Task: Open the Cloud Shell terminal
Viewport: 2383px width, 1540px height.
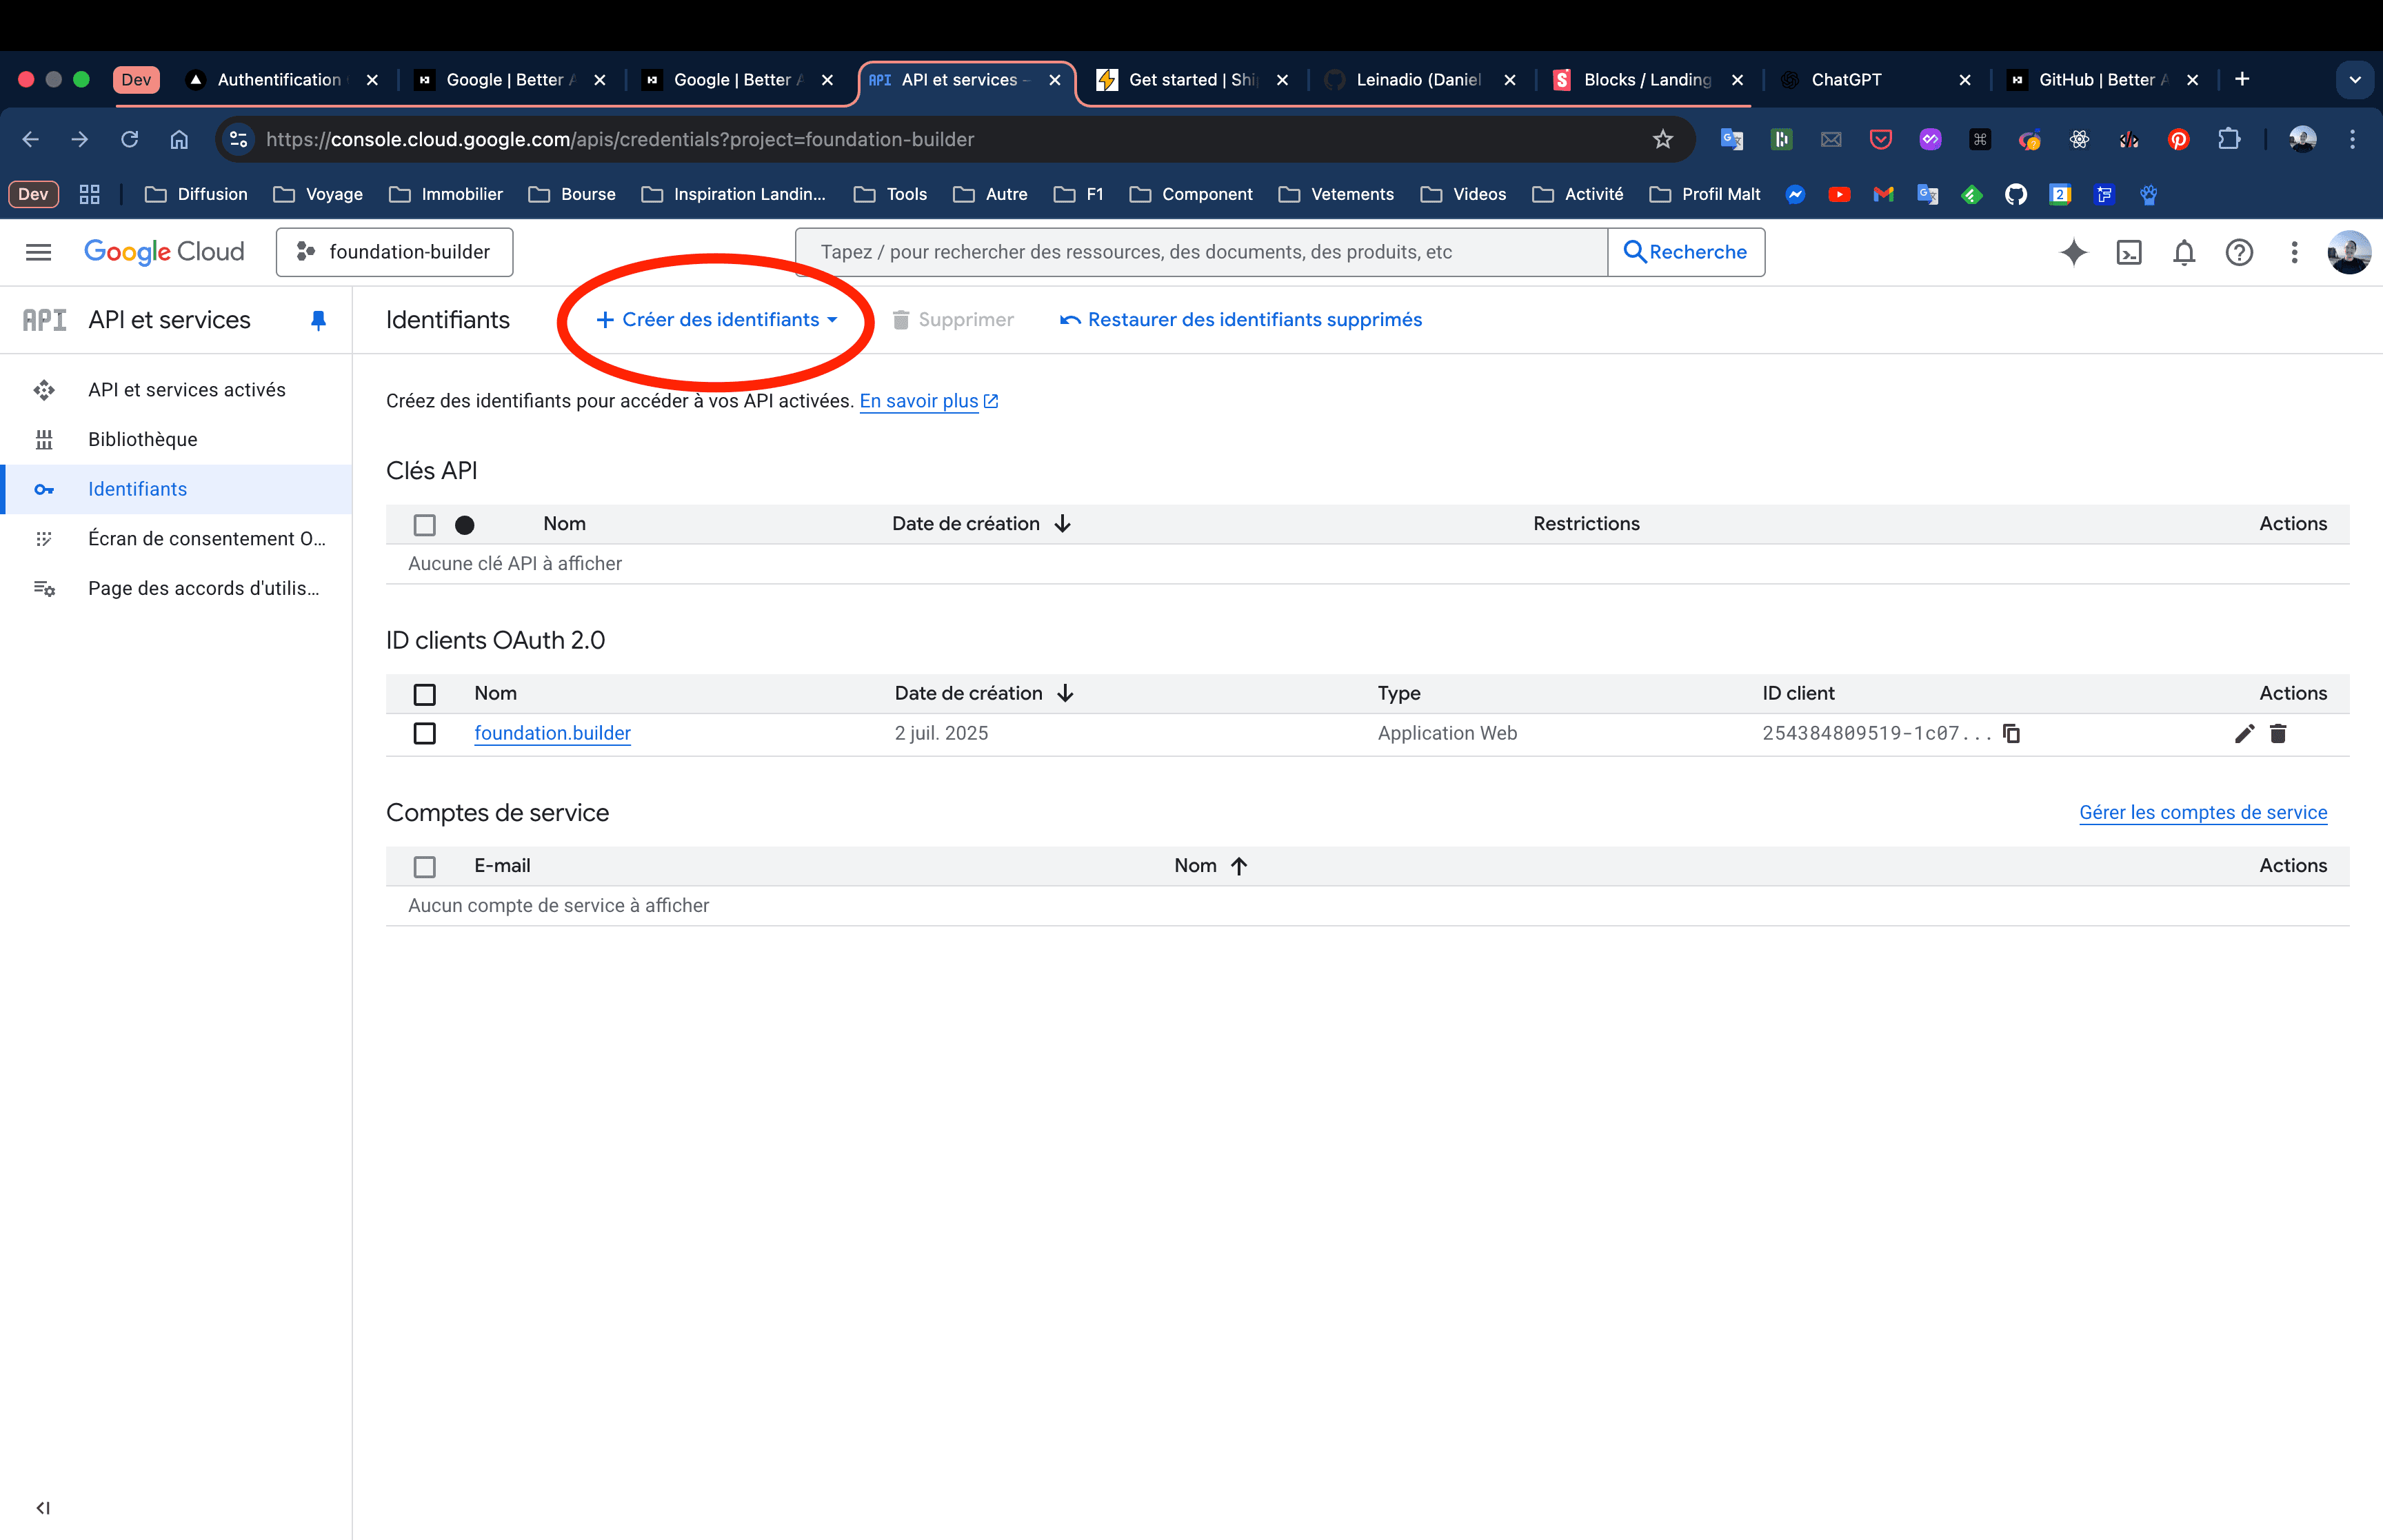Action: (2129, 252)
